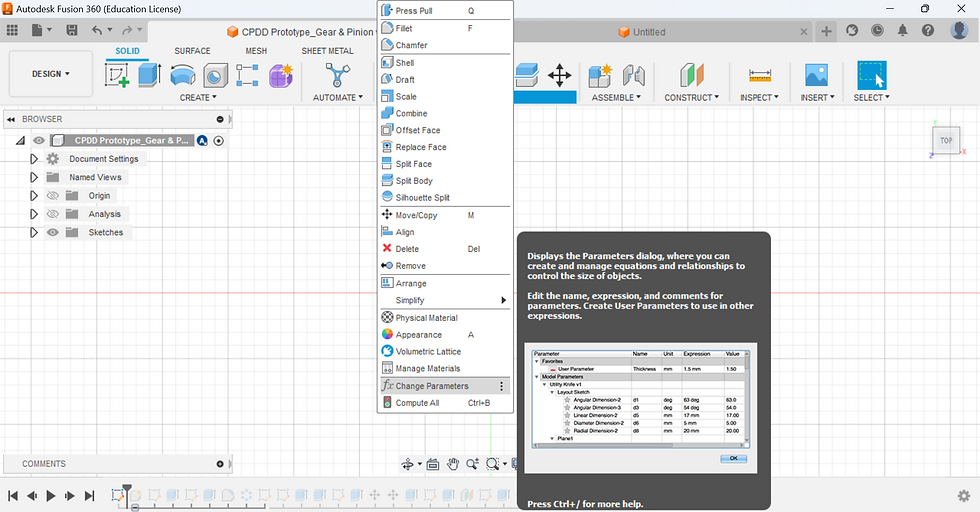
Task: Open the notifications bell
Action: click(902, 30)
